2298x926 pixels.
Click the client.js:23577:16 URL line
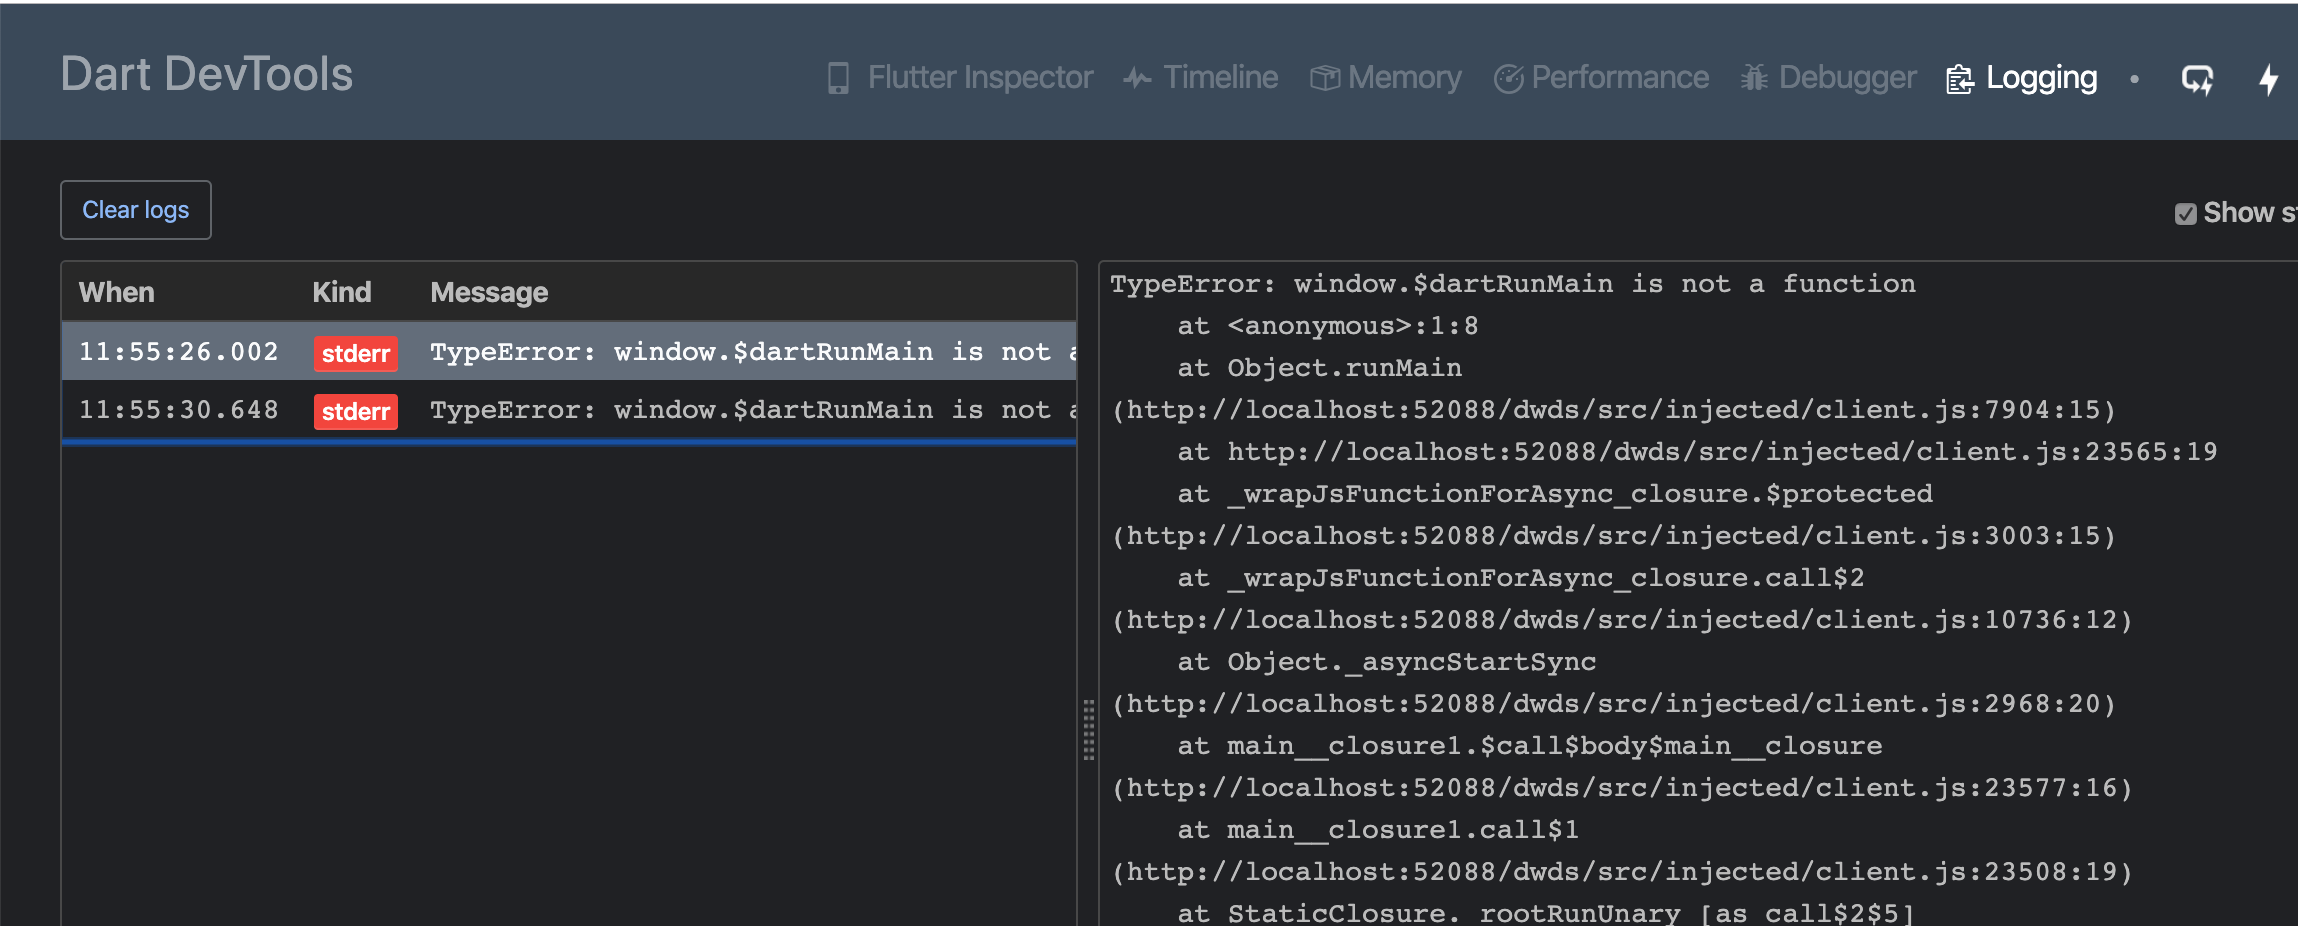1622,788
